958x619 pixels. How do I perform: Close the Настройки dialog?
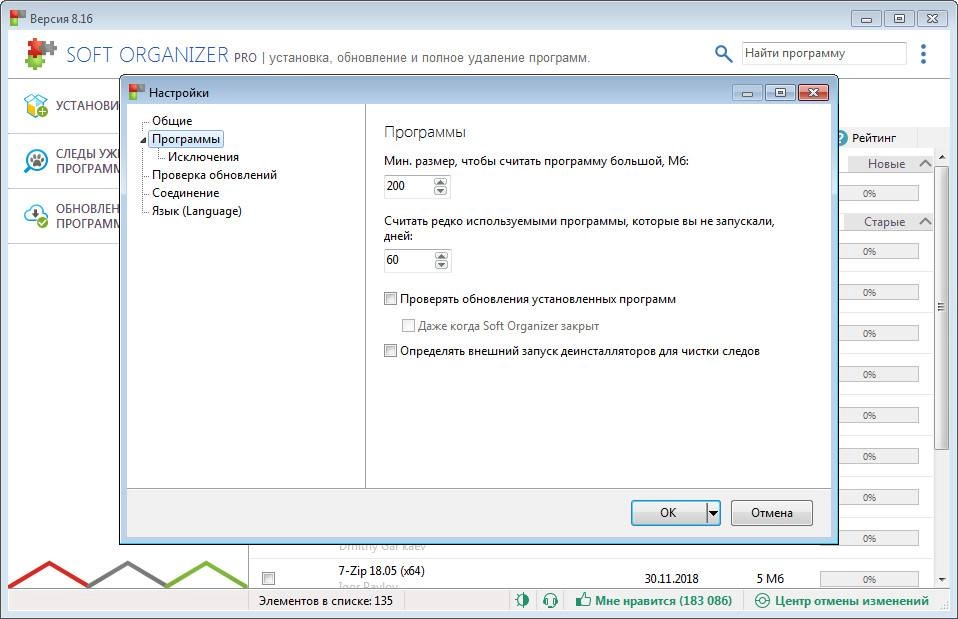point(813,93)
